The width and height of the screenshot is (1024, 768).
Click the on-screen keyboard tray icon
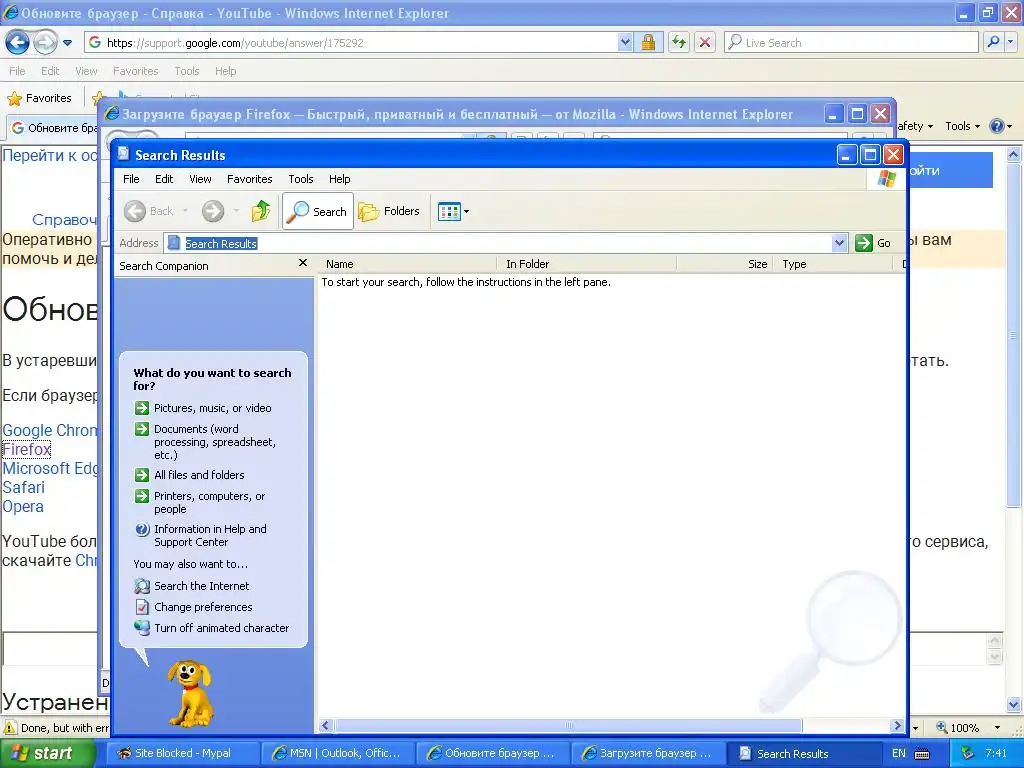pos(922,753)
